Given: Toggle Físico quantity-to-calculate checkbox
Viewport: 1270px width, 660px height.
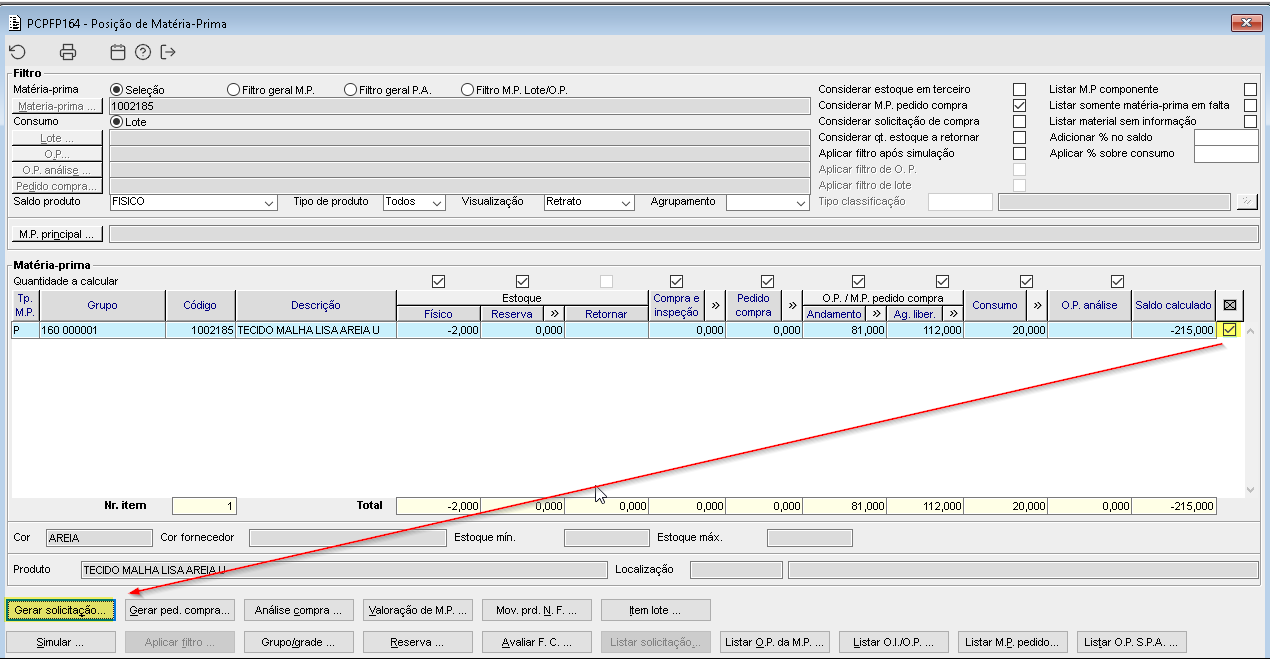Looking at the screenshot, I should (x=437, y=281).
